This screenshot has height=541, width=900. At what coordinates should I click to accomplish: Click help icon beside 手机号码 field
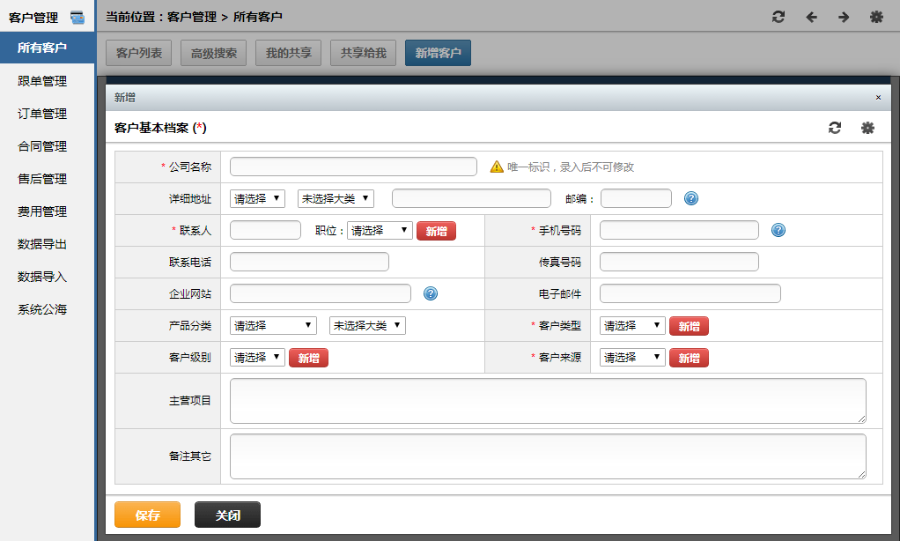[x=778, y=230]
